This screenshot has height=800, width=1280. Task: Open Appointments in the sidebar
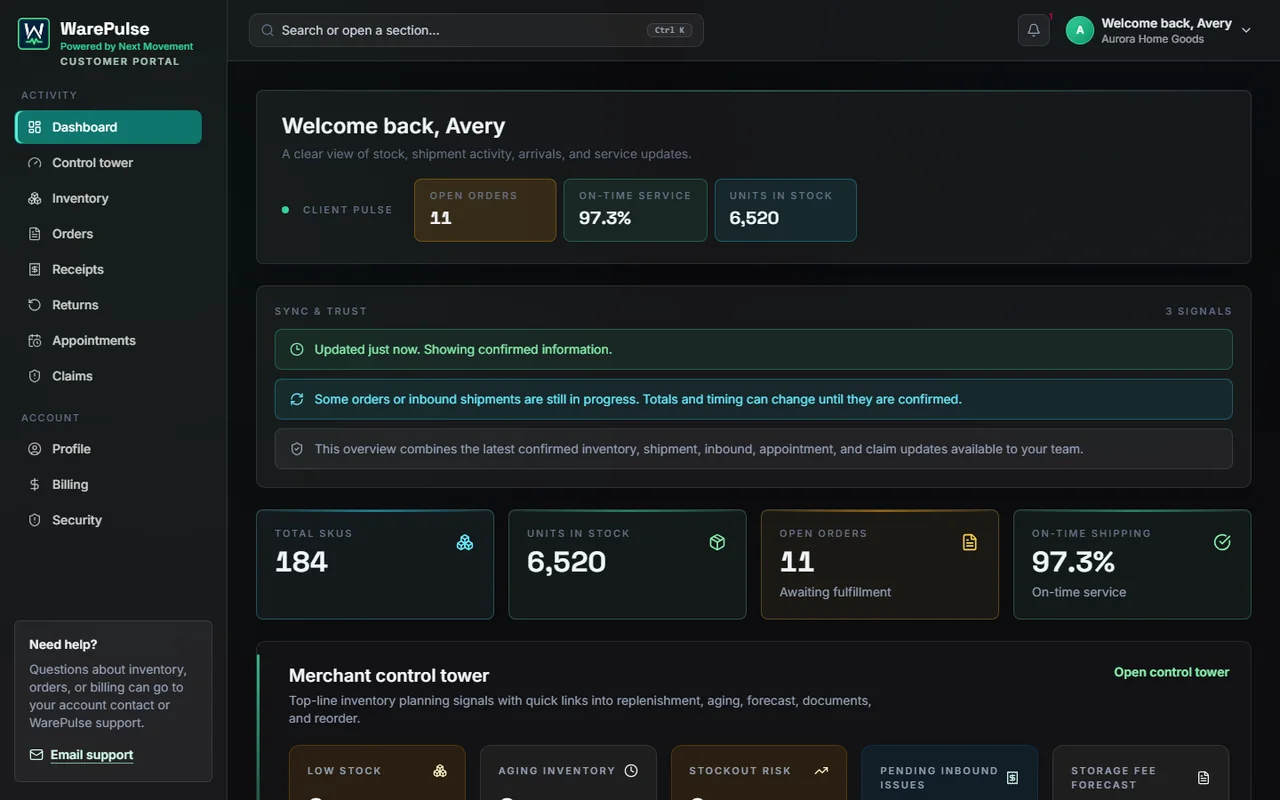(109, 340)
